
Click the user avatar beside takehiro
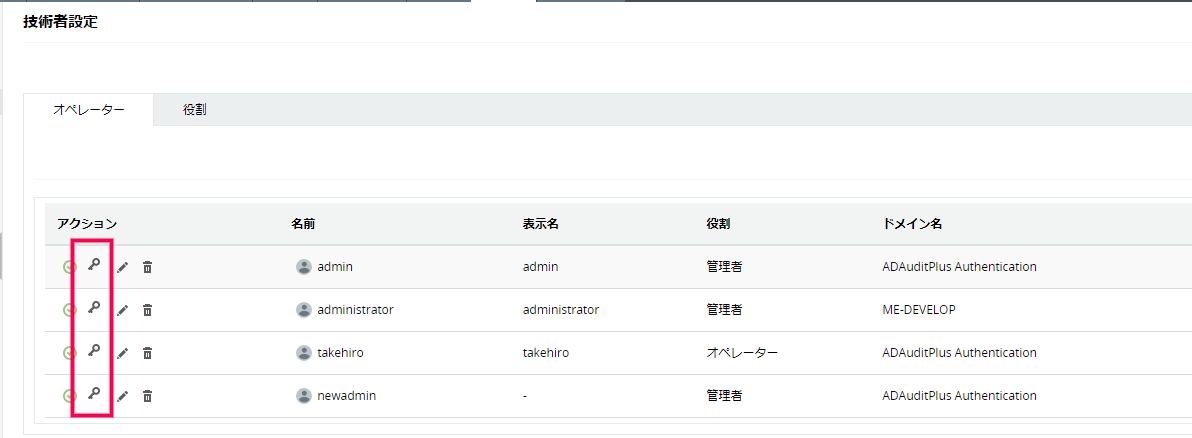click(304, 353)
